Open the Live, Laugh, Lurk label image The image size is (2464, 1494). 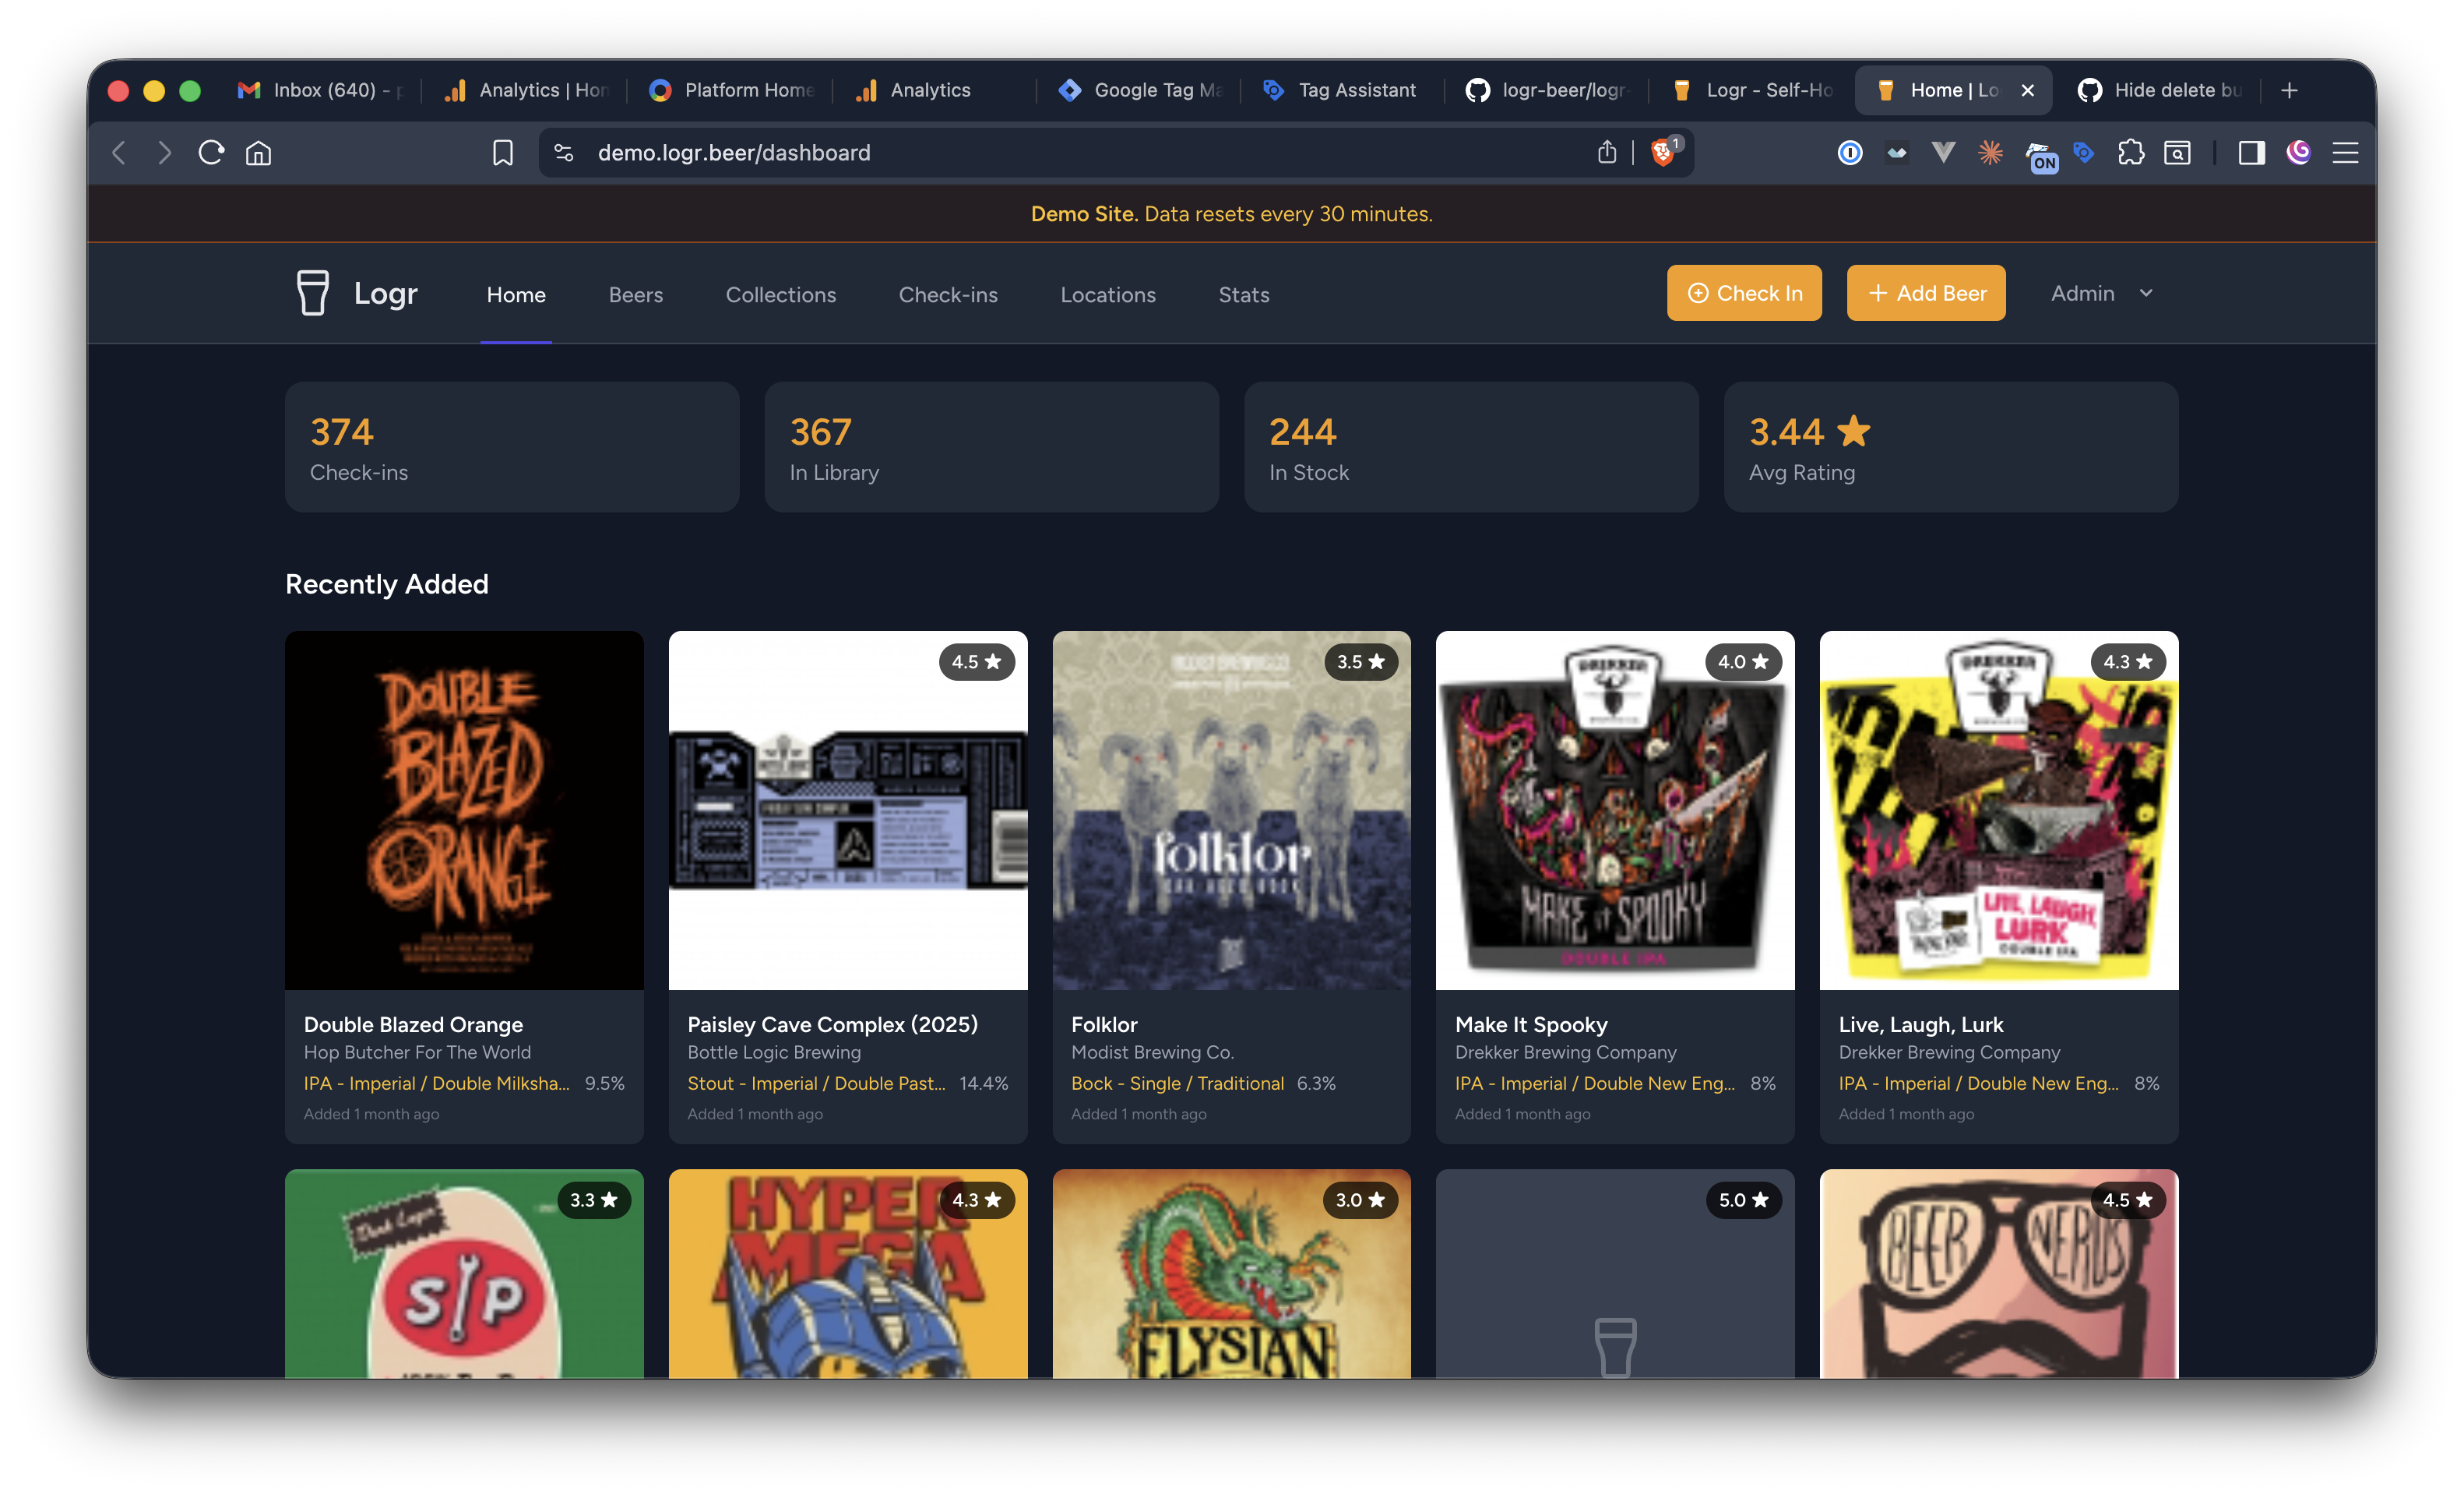pos(1999,810)
